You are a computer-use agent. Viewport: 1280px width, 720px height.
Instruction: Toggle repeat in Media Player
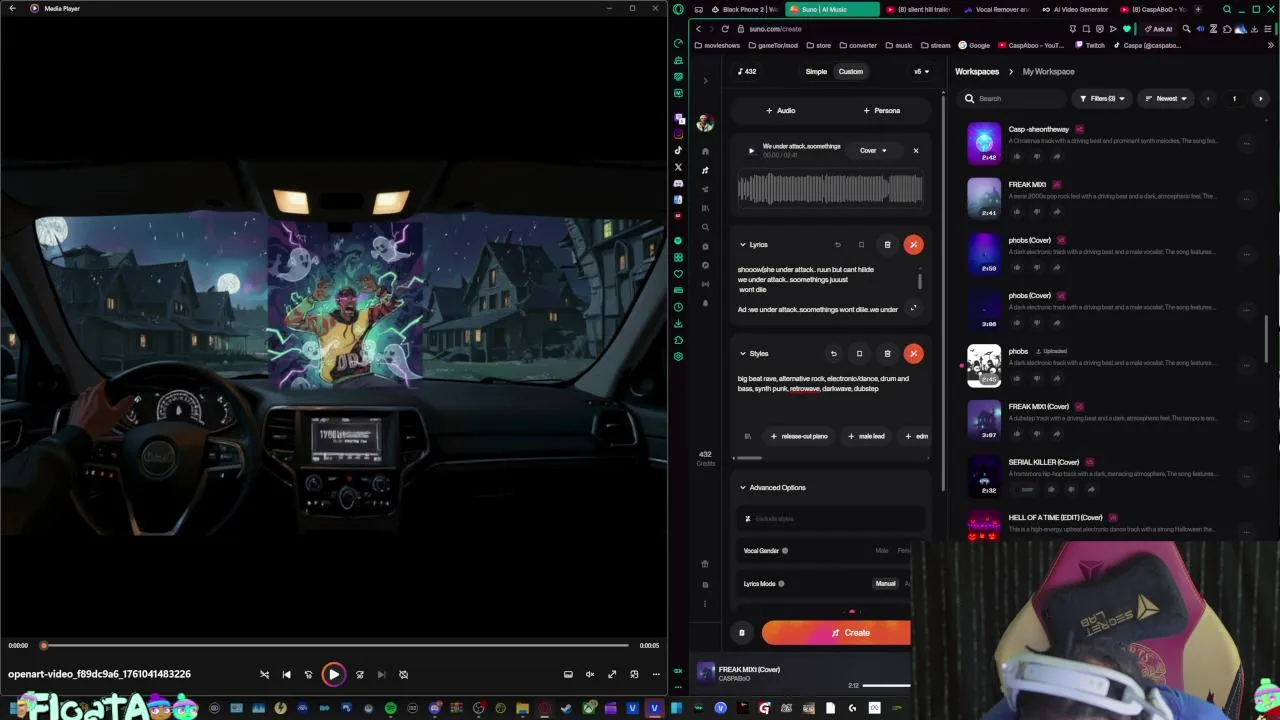click(404, 674)
